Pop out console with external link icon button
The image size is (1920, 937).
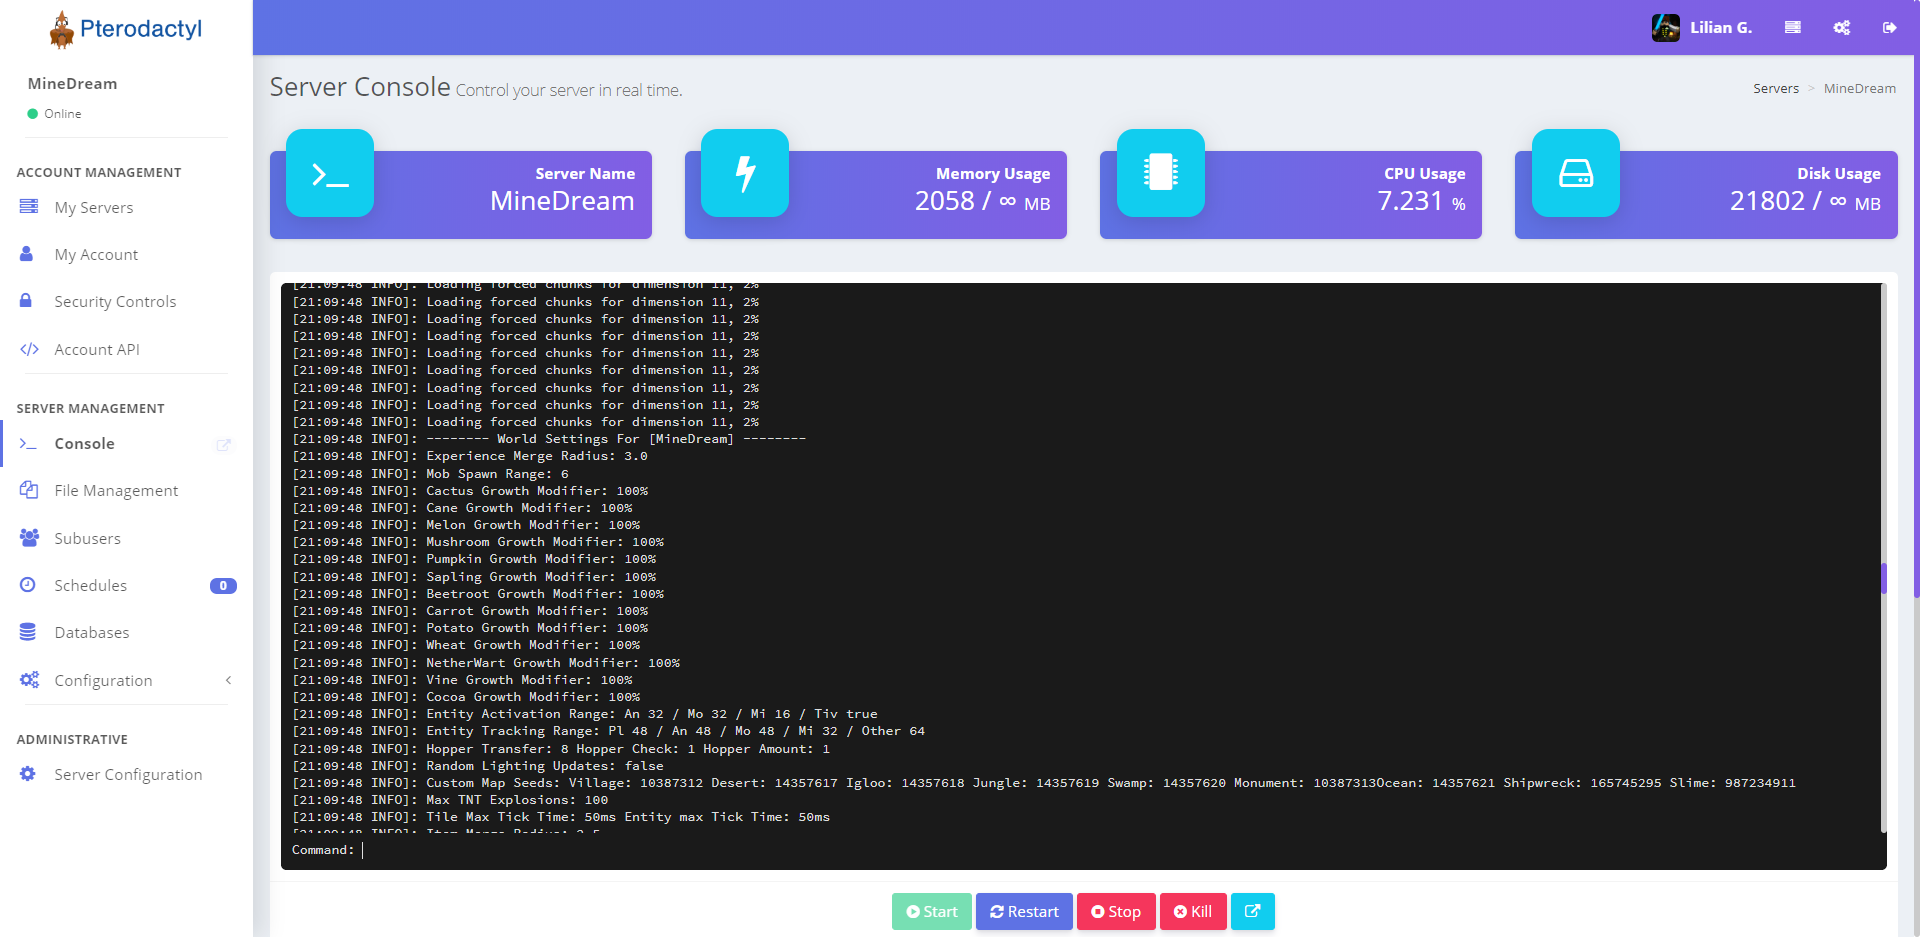tap(1252, 911)
